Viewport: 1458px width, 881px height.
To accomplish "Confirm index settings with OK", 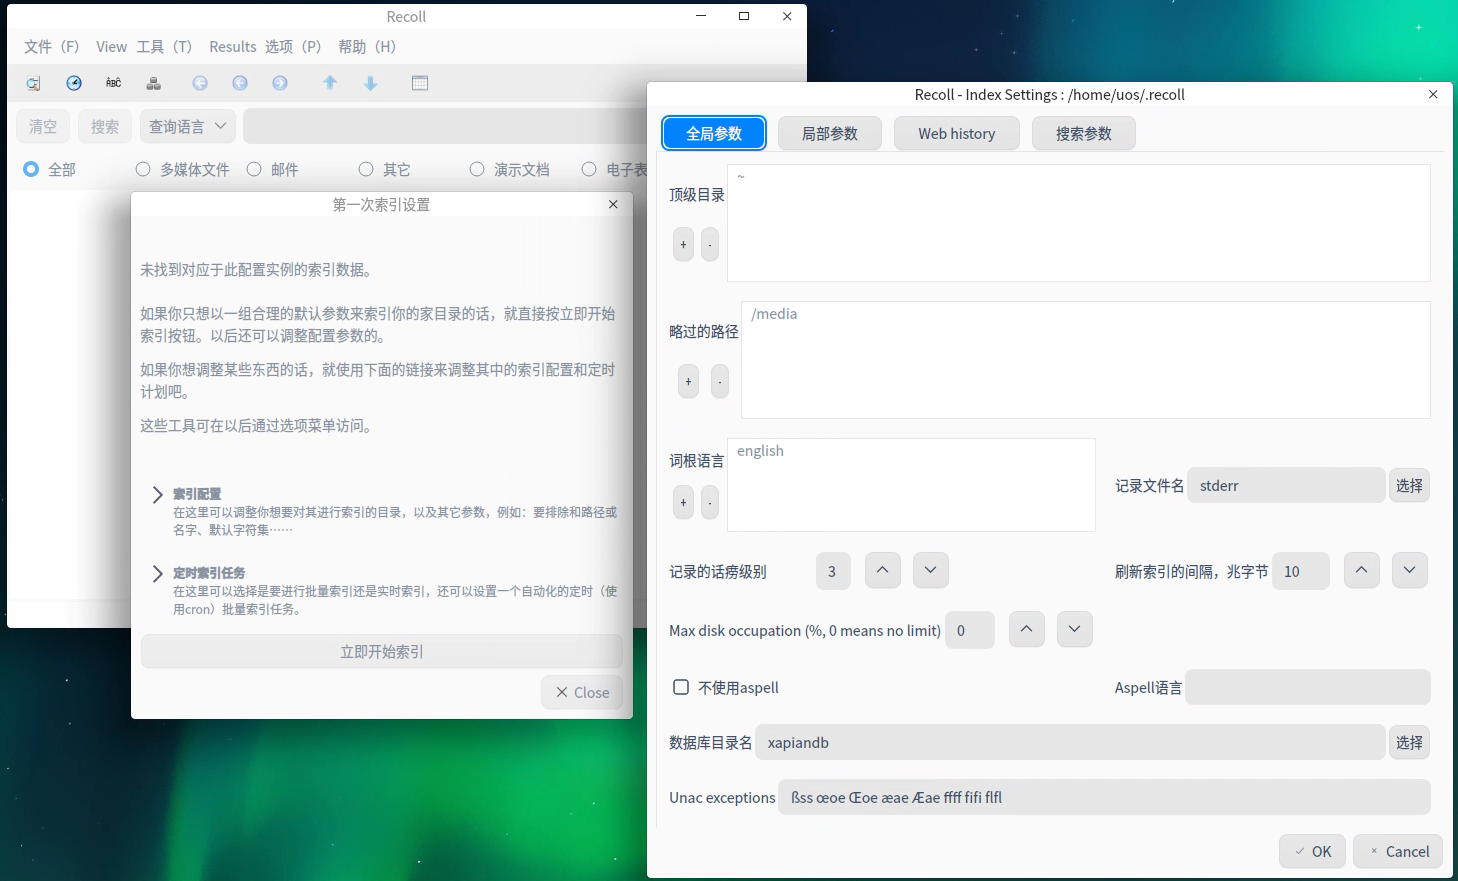I will pyautogui.click(x=1312, y=851).
